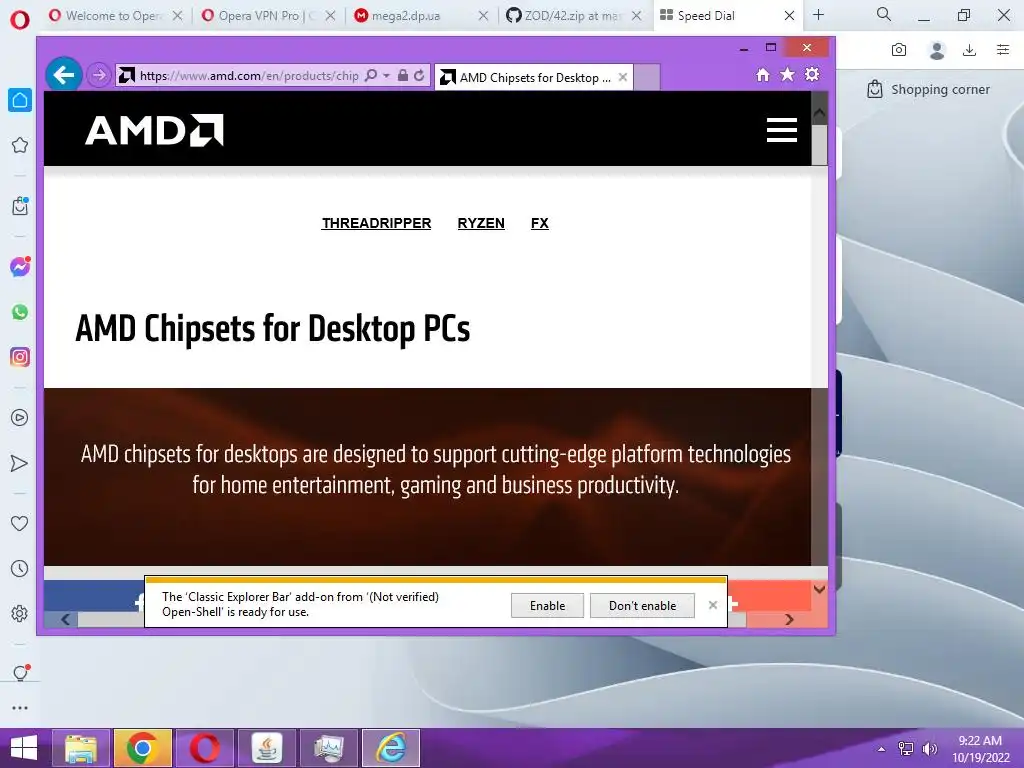Open IE tools gear menu
The width and height of the screenshot is (1024, 768).
click(812, 74)
